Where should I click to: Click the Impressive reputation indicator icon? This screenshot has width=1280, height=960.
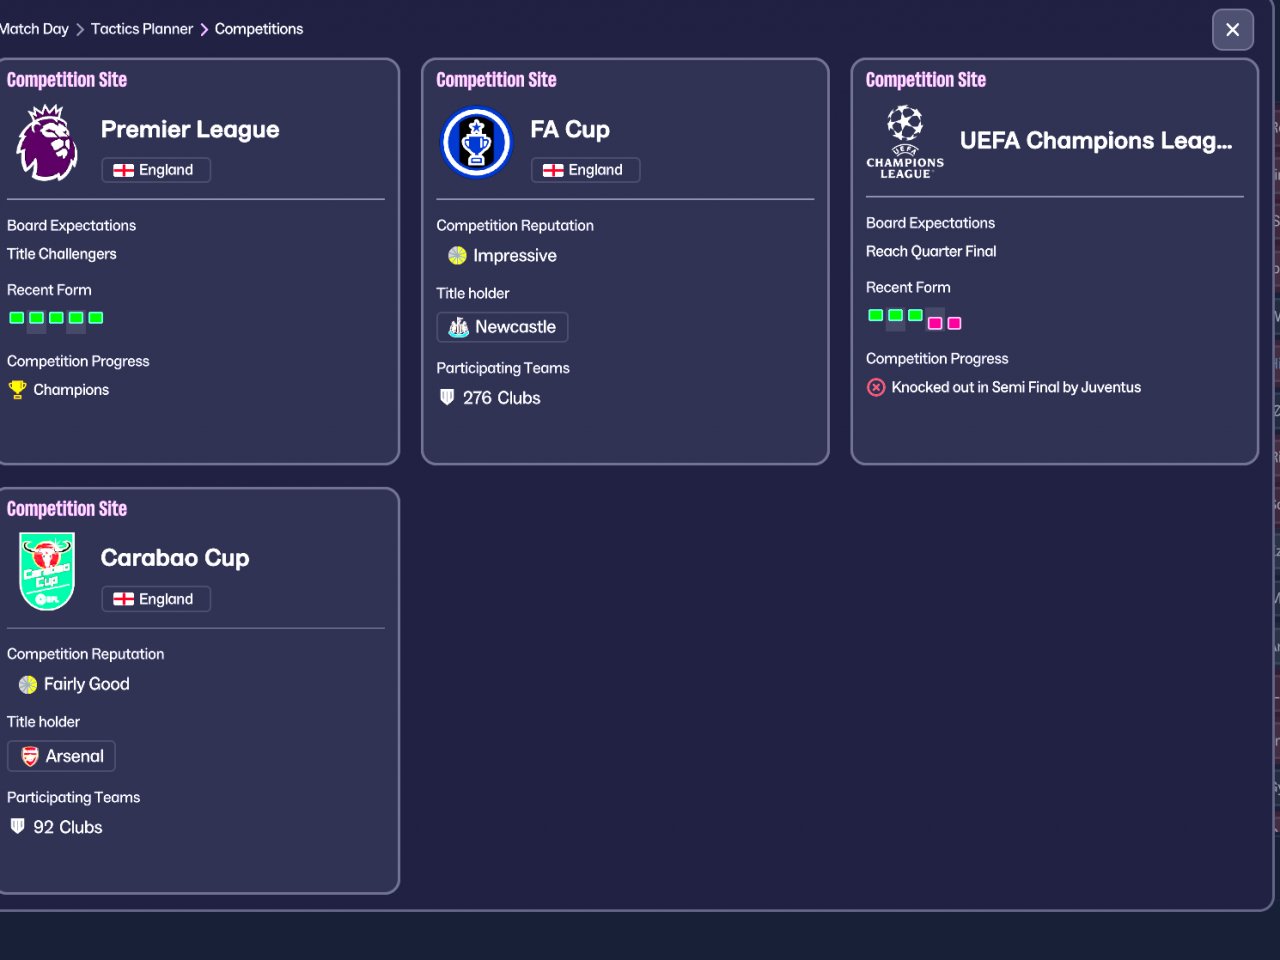tap(457, 255)
